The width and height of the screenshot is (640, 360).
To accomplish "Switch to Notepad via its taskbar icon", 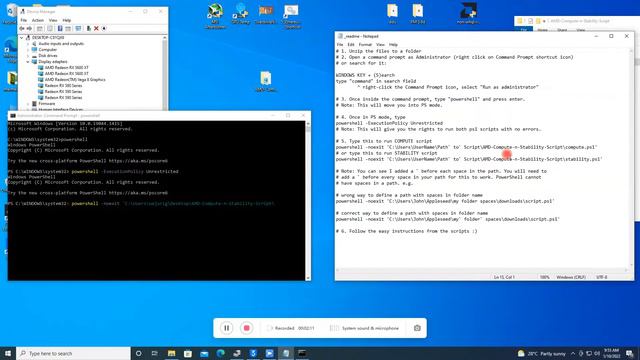I will click(286, 353).
